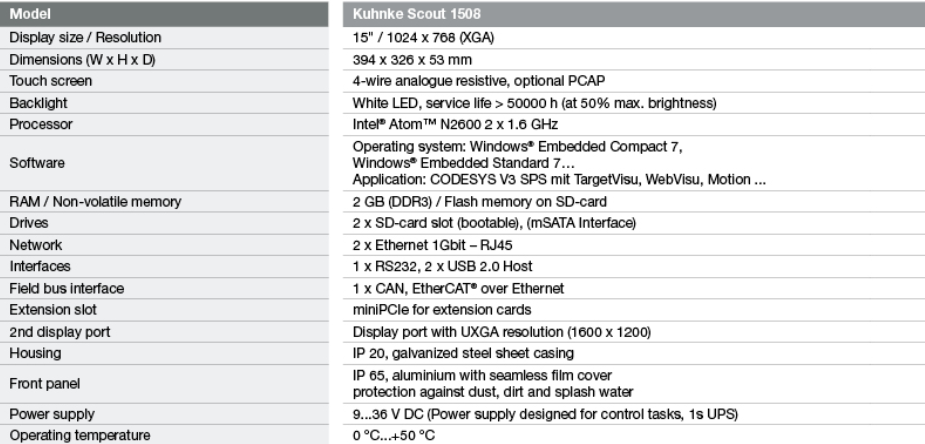Select the 1 x RS232, 2 x USB value
This screenshot has height=444, width=925.
click(x=442, y=267)
